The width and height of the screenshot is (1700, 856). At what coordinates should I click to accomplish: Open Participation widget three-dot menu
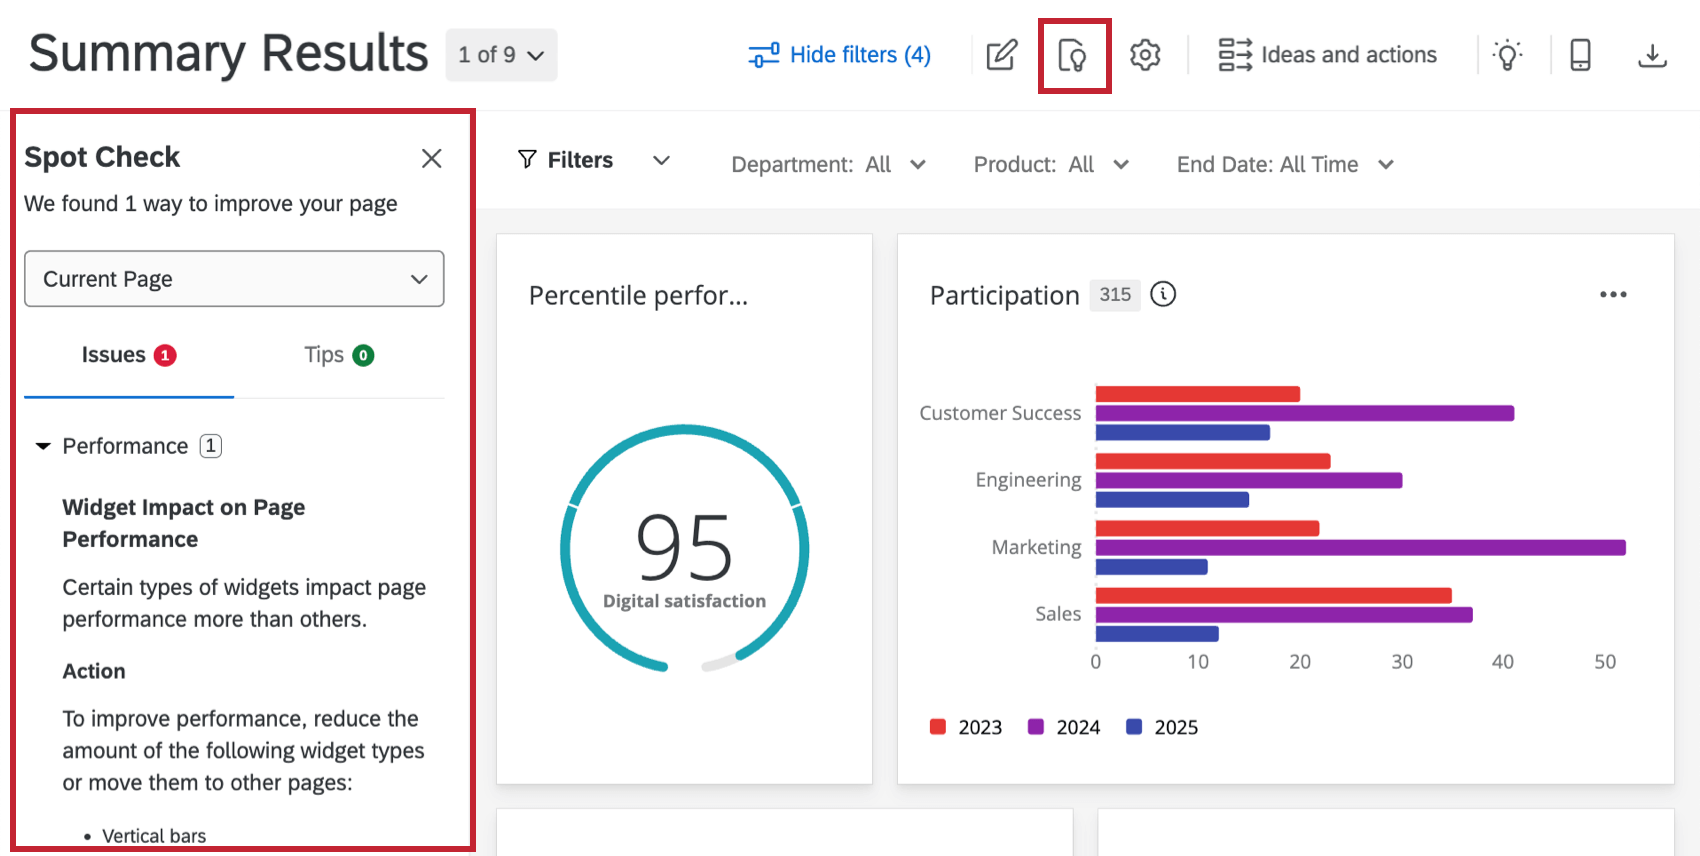(1612, 294)
